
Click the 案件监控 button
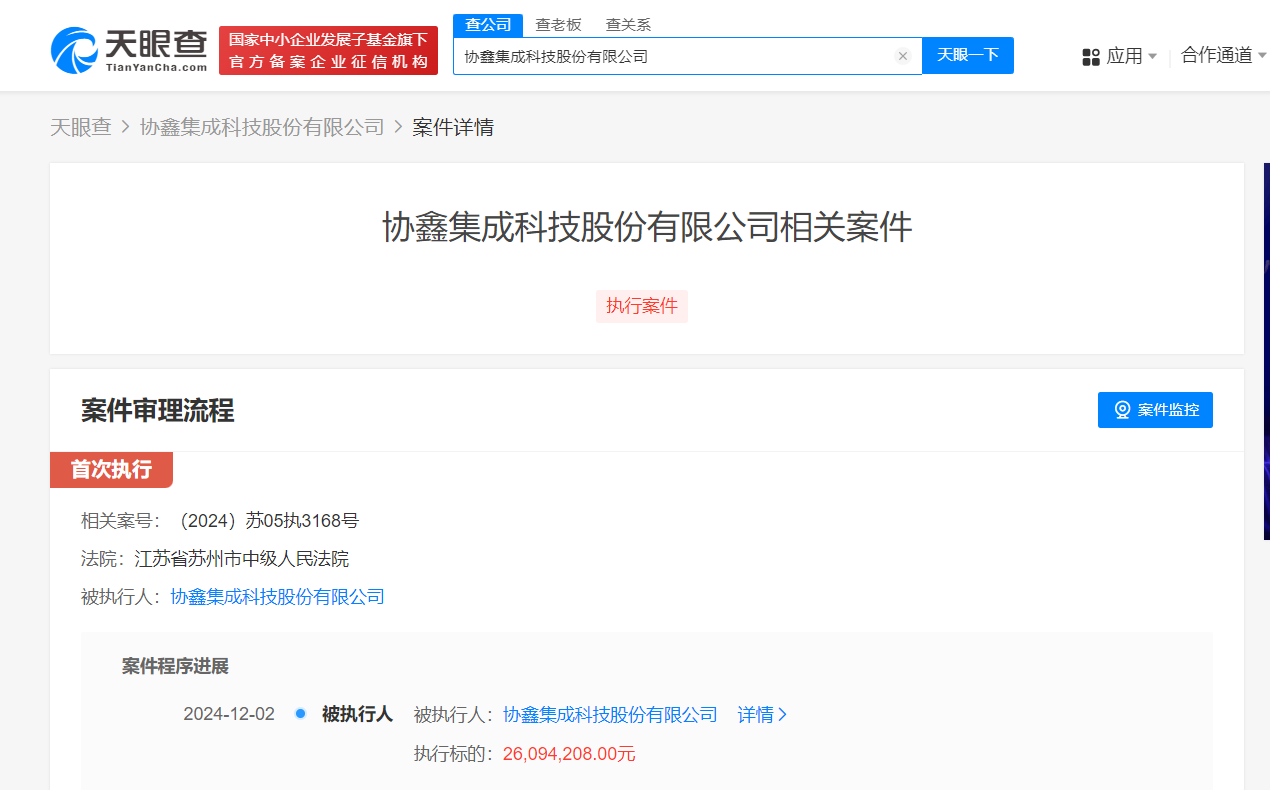tap(1155, 410)
